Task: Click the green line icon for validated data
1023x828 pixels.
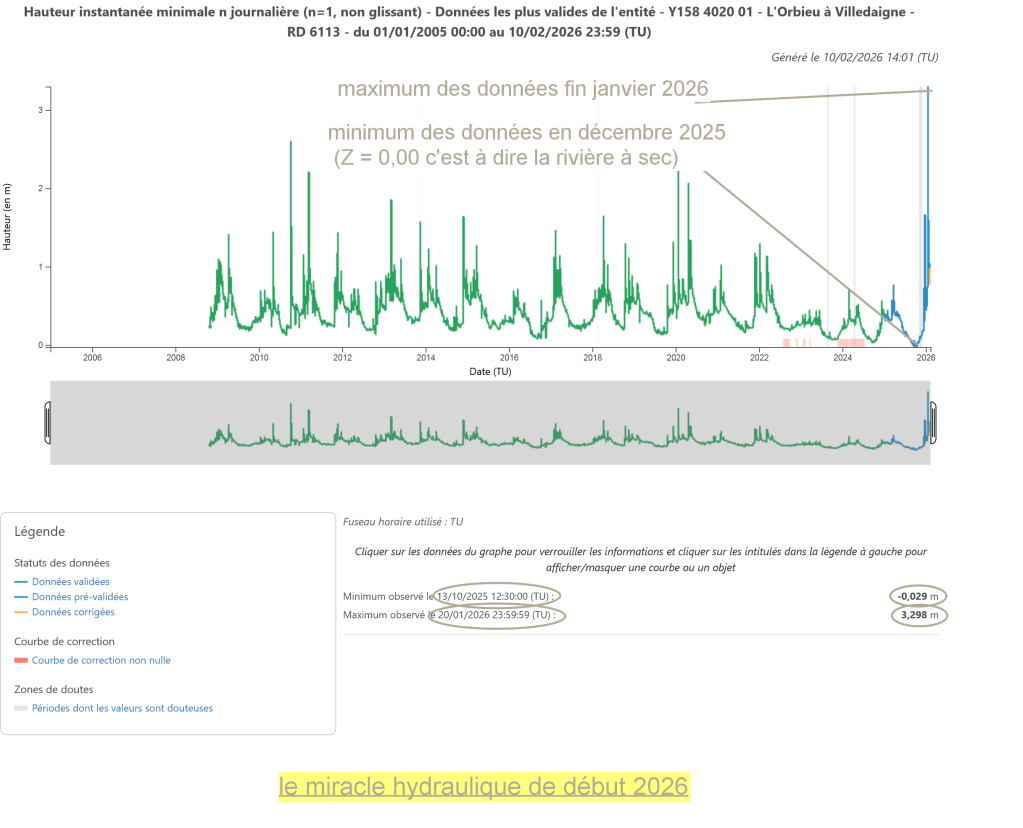Action: [x=21, y=582]
